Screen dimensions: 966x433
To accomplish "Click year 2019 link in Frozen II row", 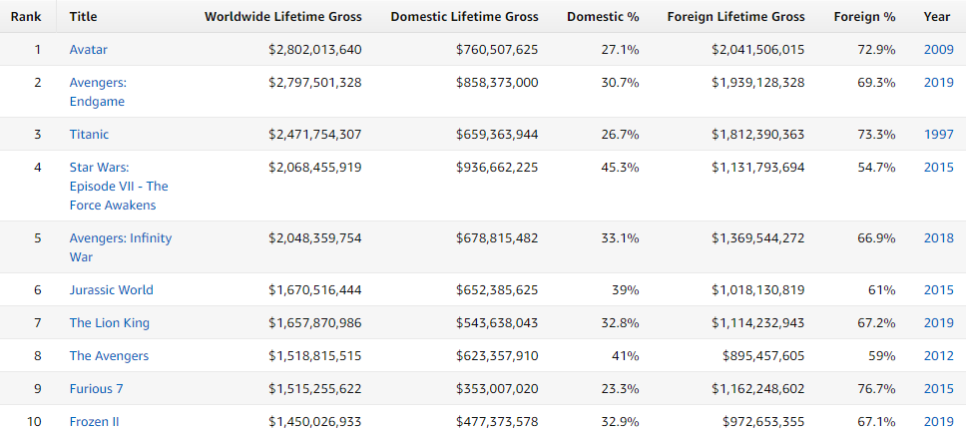I will 938,422.
